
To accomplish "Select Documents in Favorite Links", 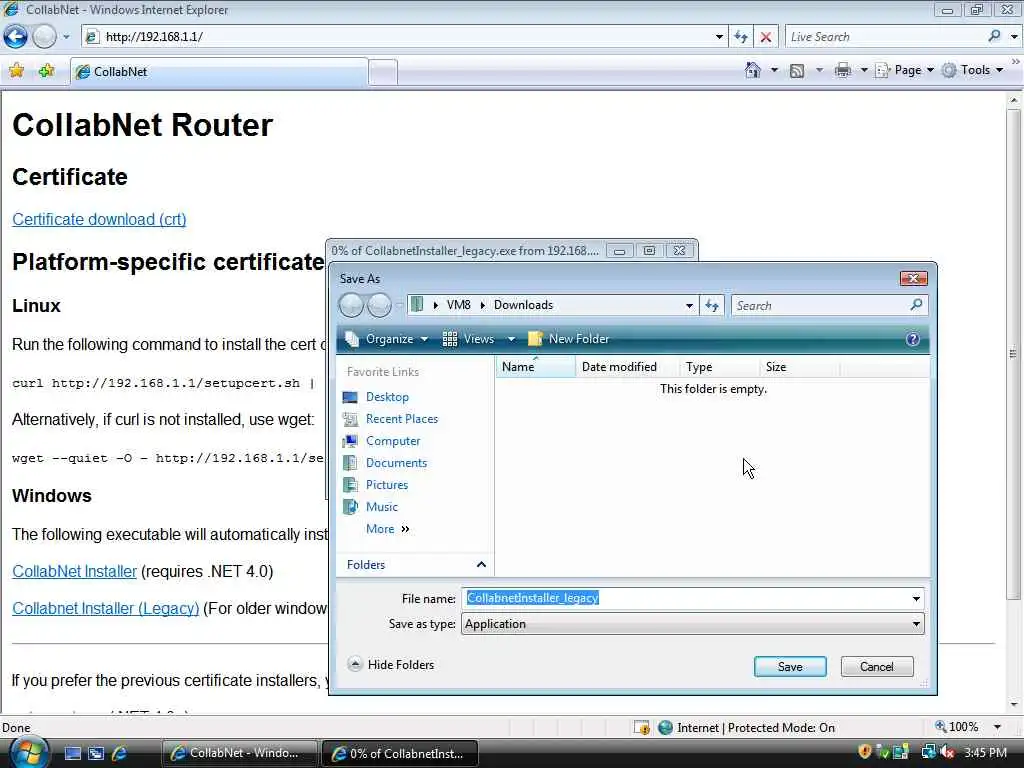I will 396,463.
